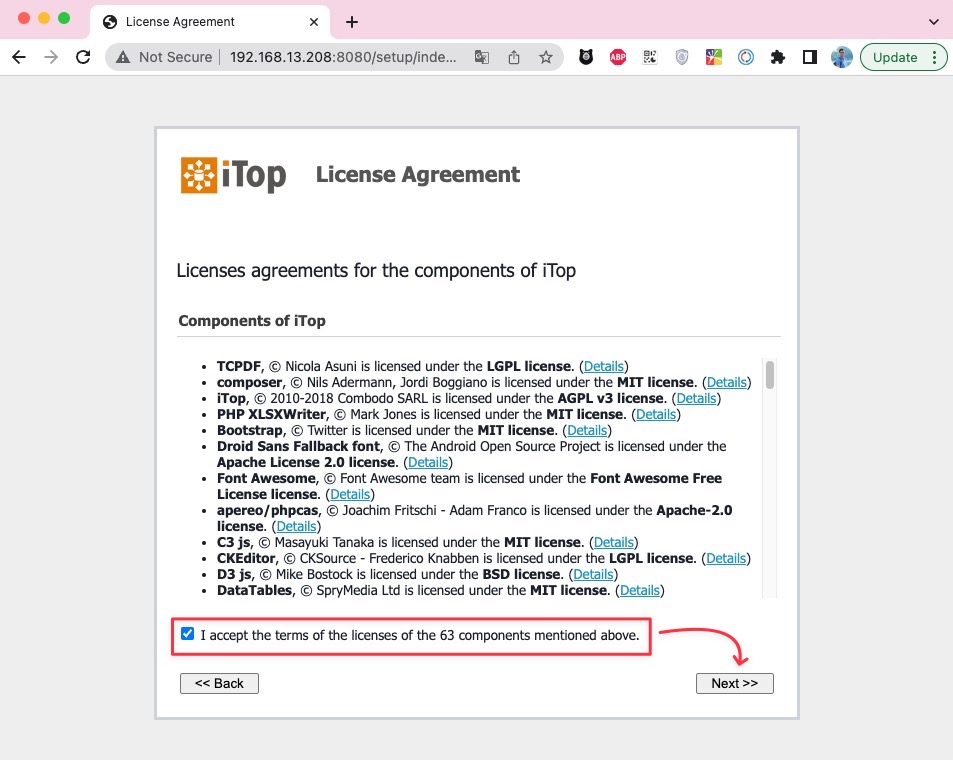Open the composer license Details link

click(726, 382)
